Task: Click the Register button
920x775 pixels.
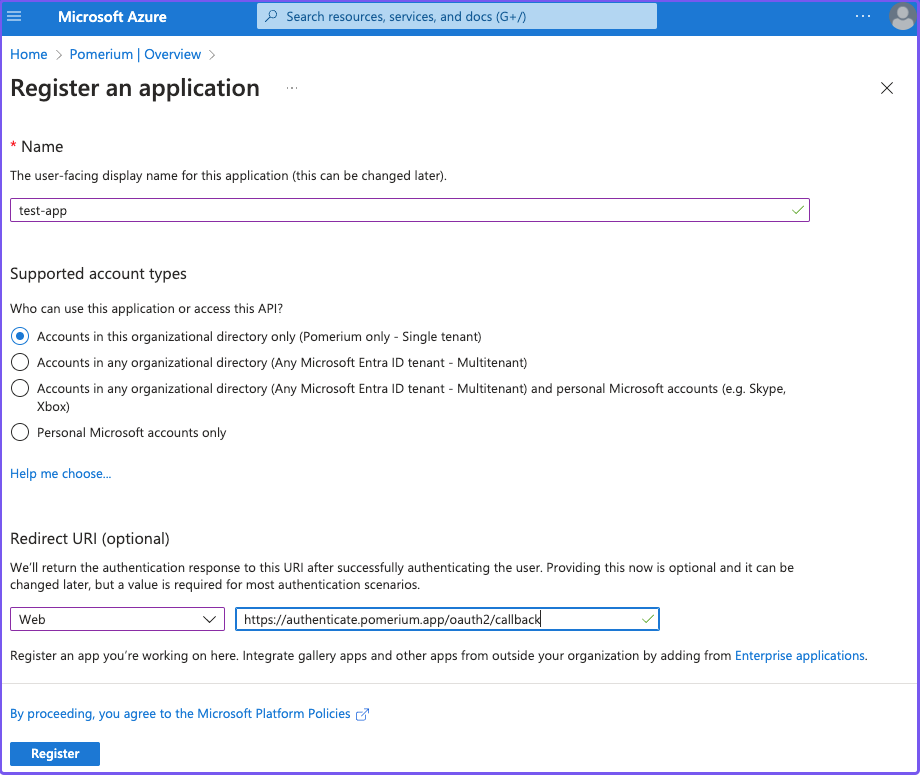Action: (x=54, y=753)
